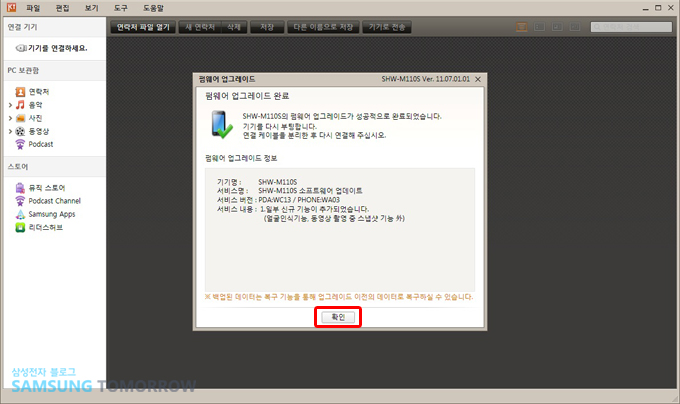Click the 기기명 SHW-M110S line
Screen dimensions: 680x404
tap(257, 182)
